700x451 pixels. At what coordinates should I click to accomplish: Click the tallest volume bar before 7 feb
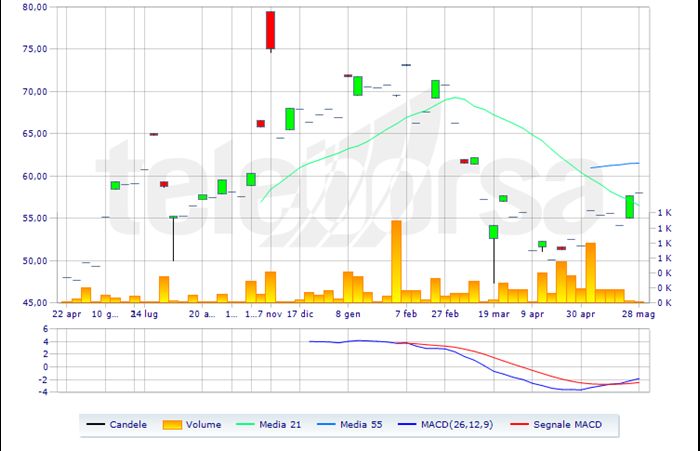396,262
